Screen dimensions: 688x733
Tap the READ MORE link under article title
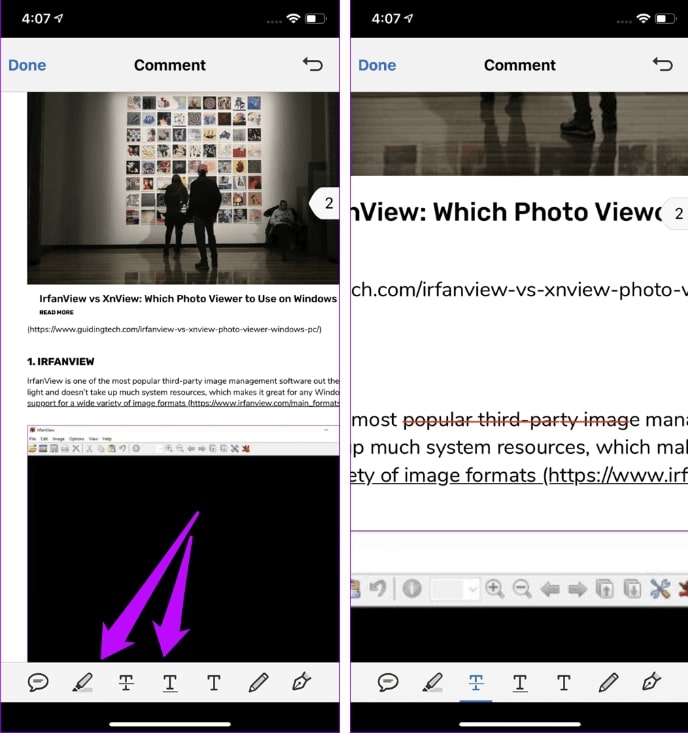click(56, 312)
